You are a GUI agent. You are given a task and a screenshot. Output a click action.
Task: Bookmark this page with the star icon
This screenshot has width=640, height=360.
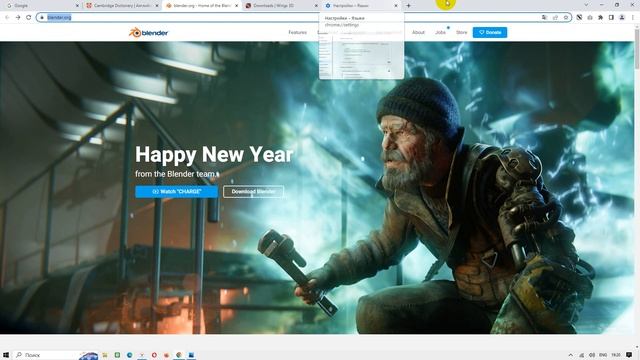[566, 17]
